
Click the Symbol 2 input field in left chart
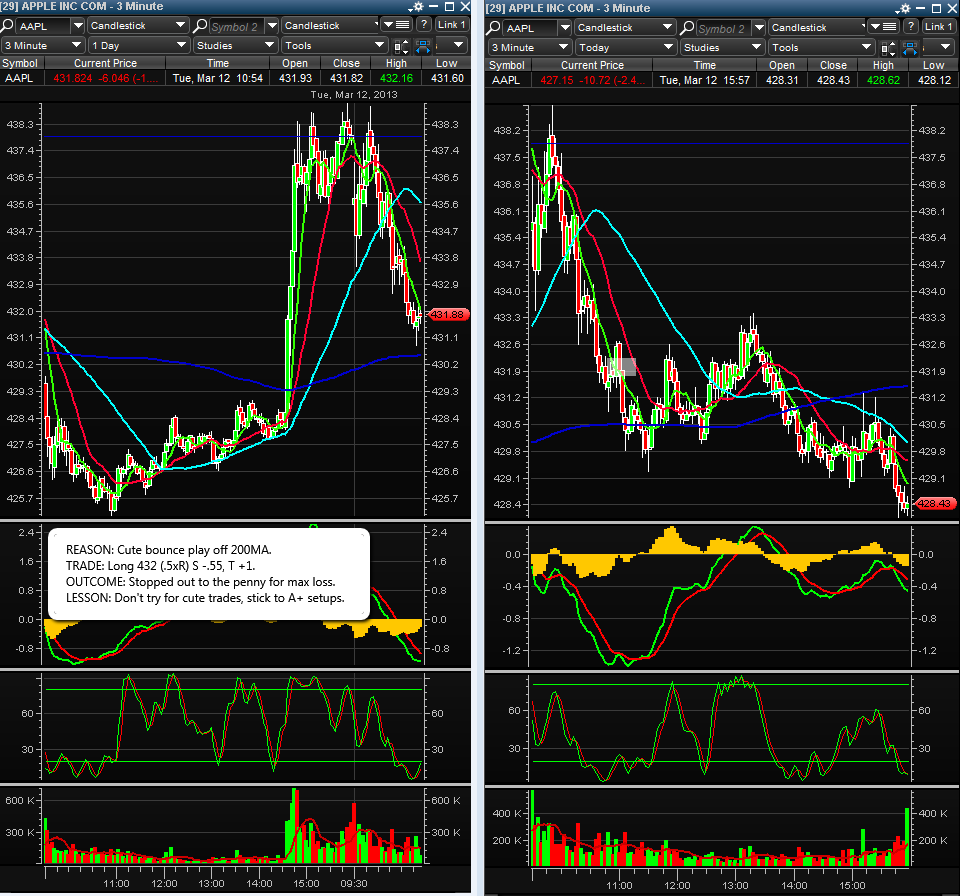coord(237,26)
